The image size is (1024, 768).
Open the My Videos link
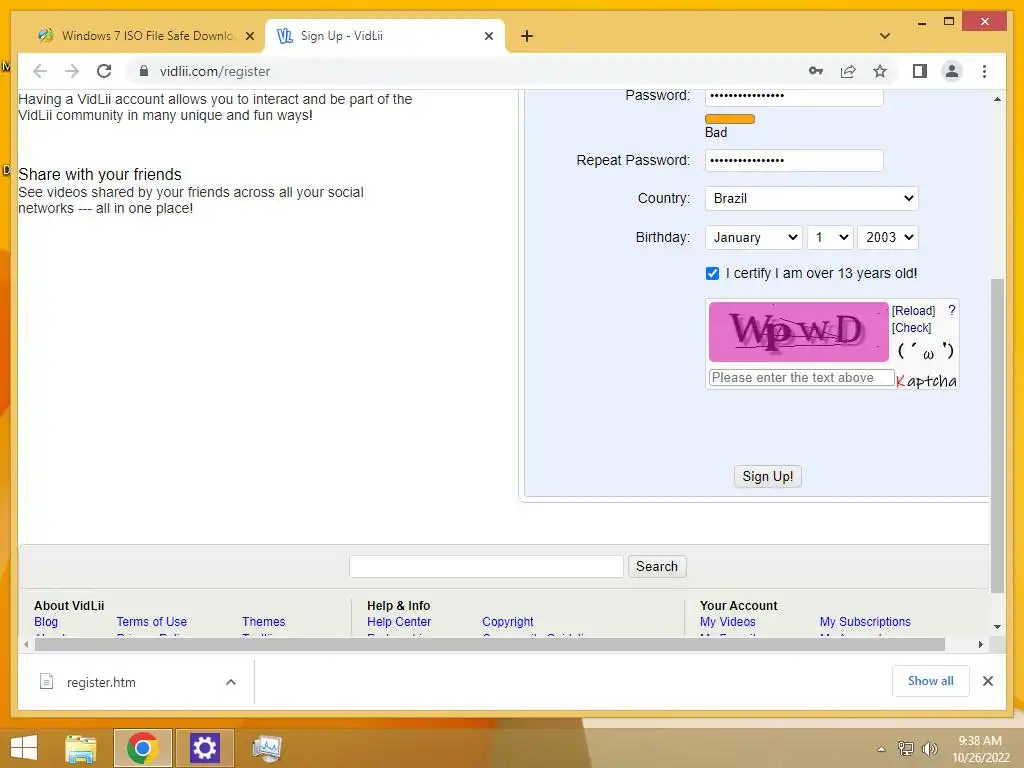[728, 622]
